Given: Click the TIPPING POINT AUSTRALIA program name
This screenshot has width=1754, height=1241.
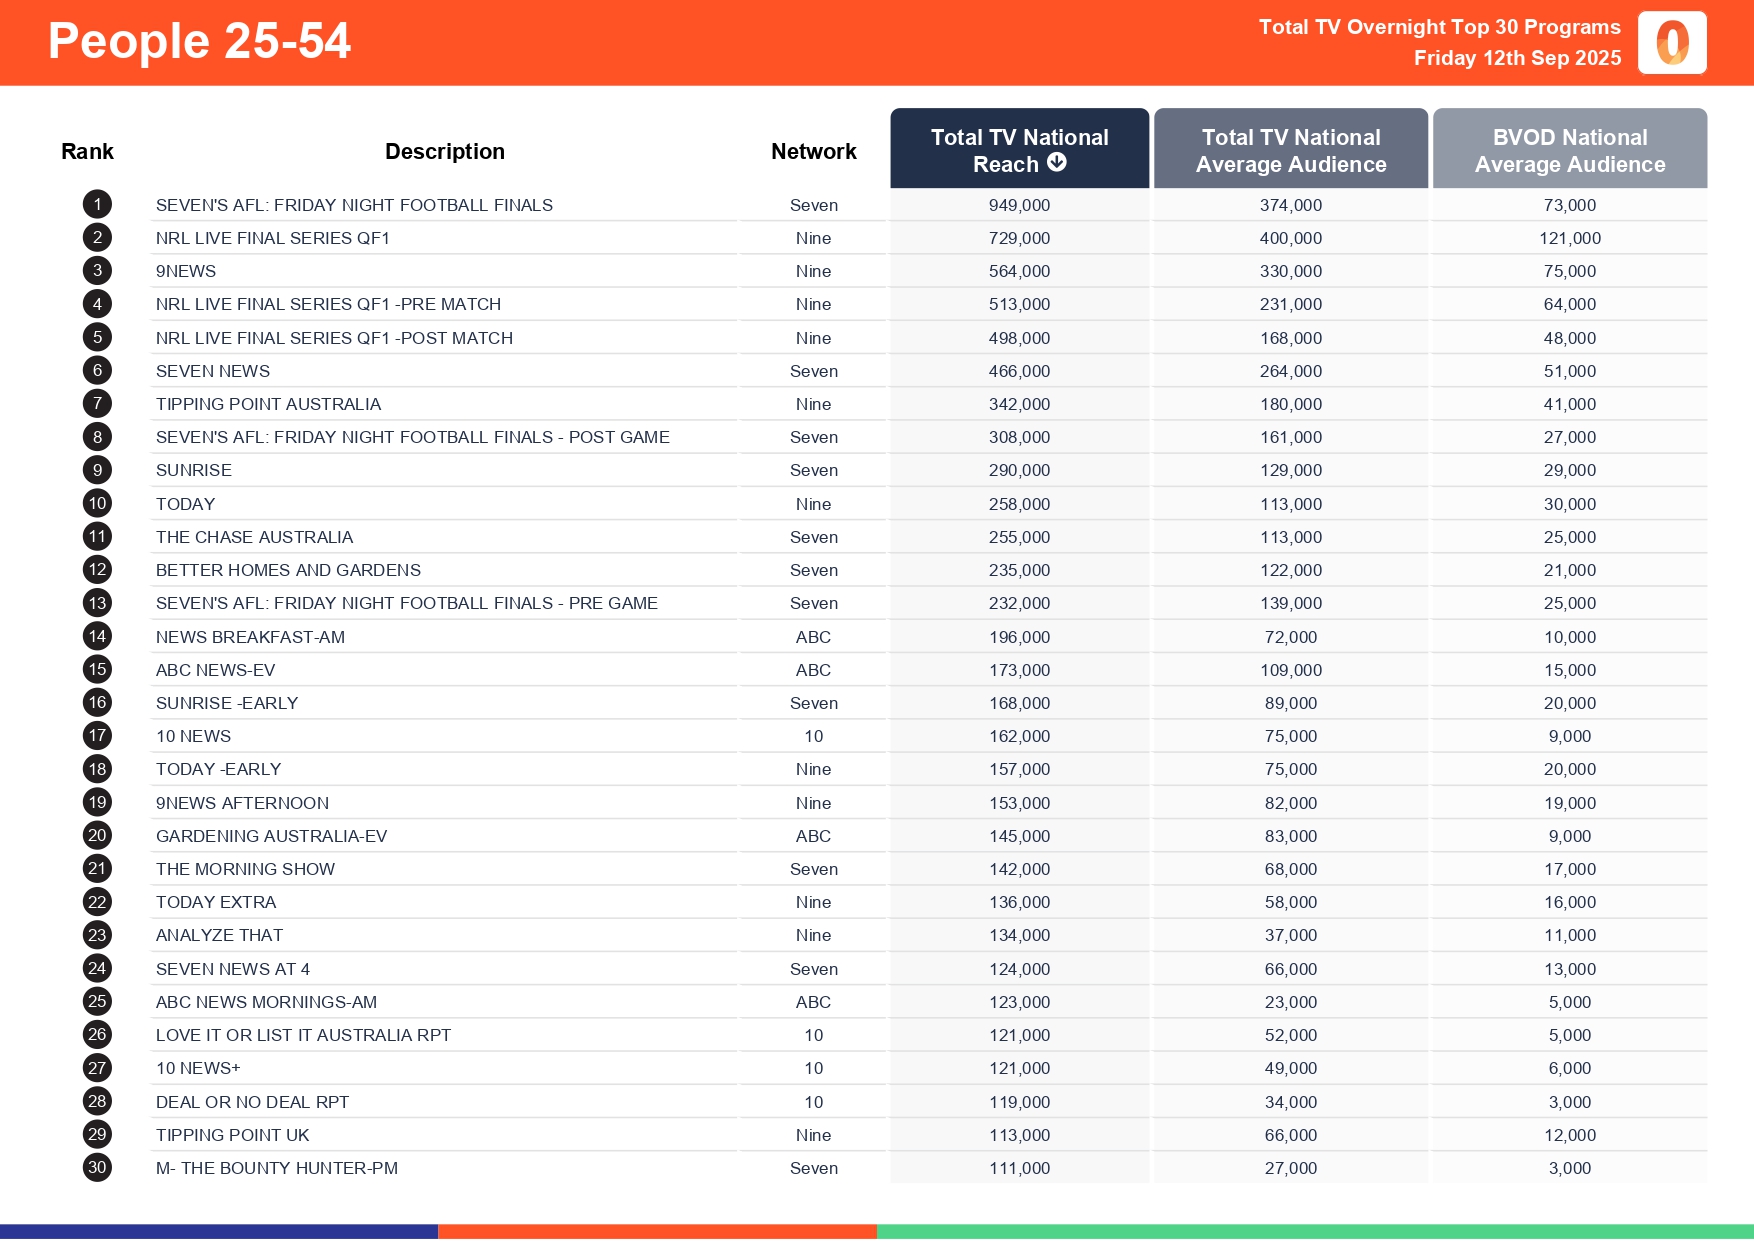Looking at the screenshot, I should (x=268, y=403).
